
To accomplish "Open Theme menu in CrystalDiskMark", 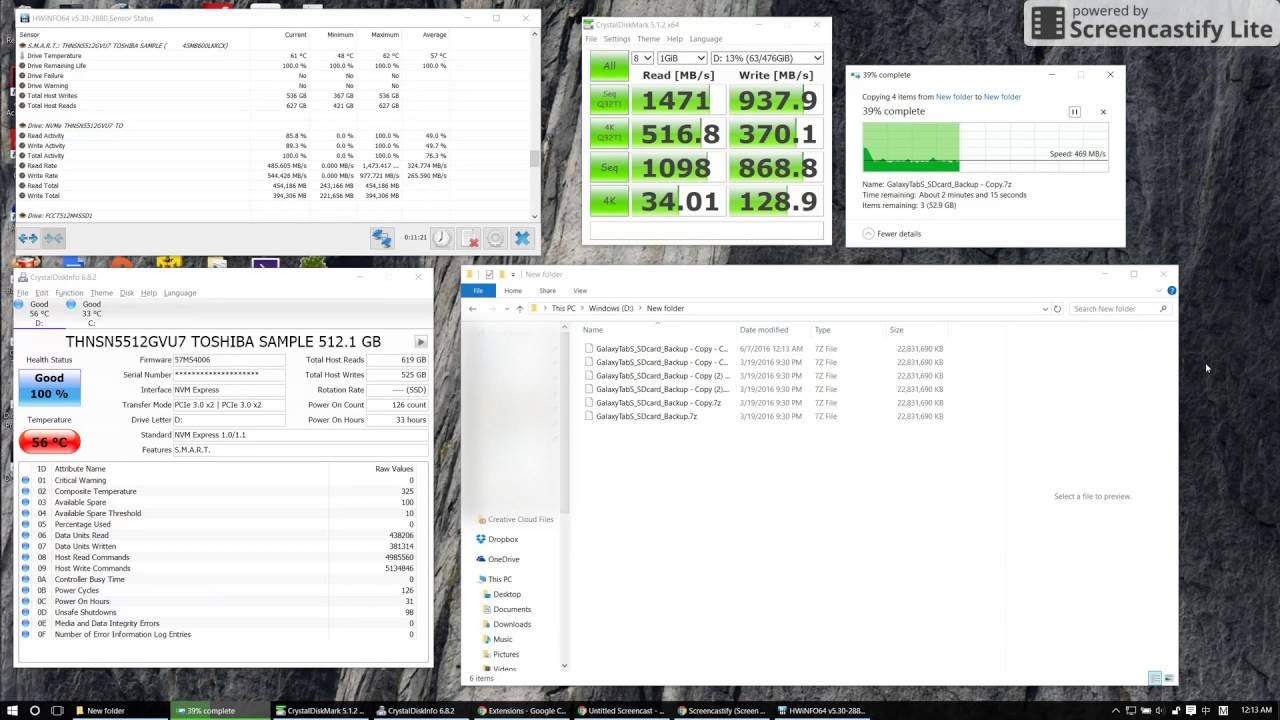I will (x=649, y=39).
